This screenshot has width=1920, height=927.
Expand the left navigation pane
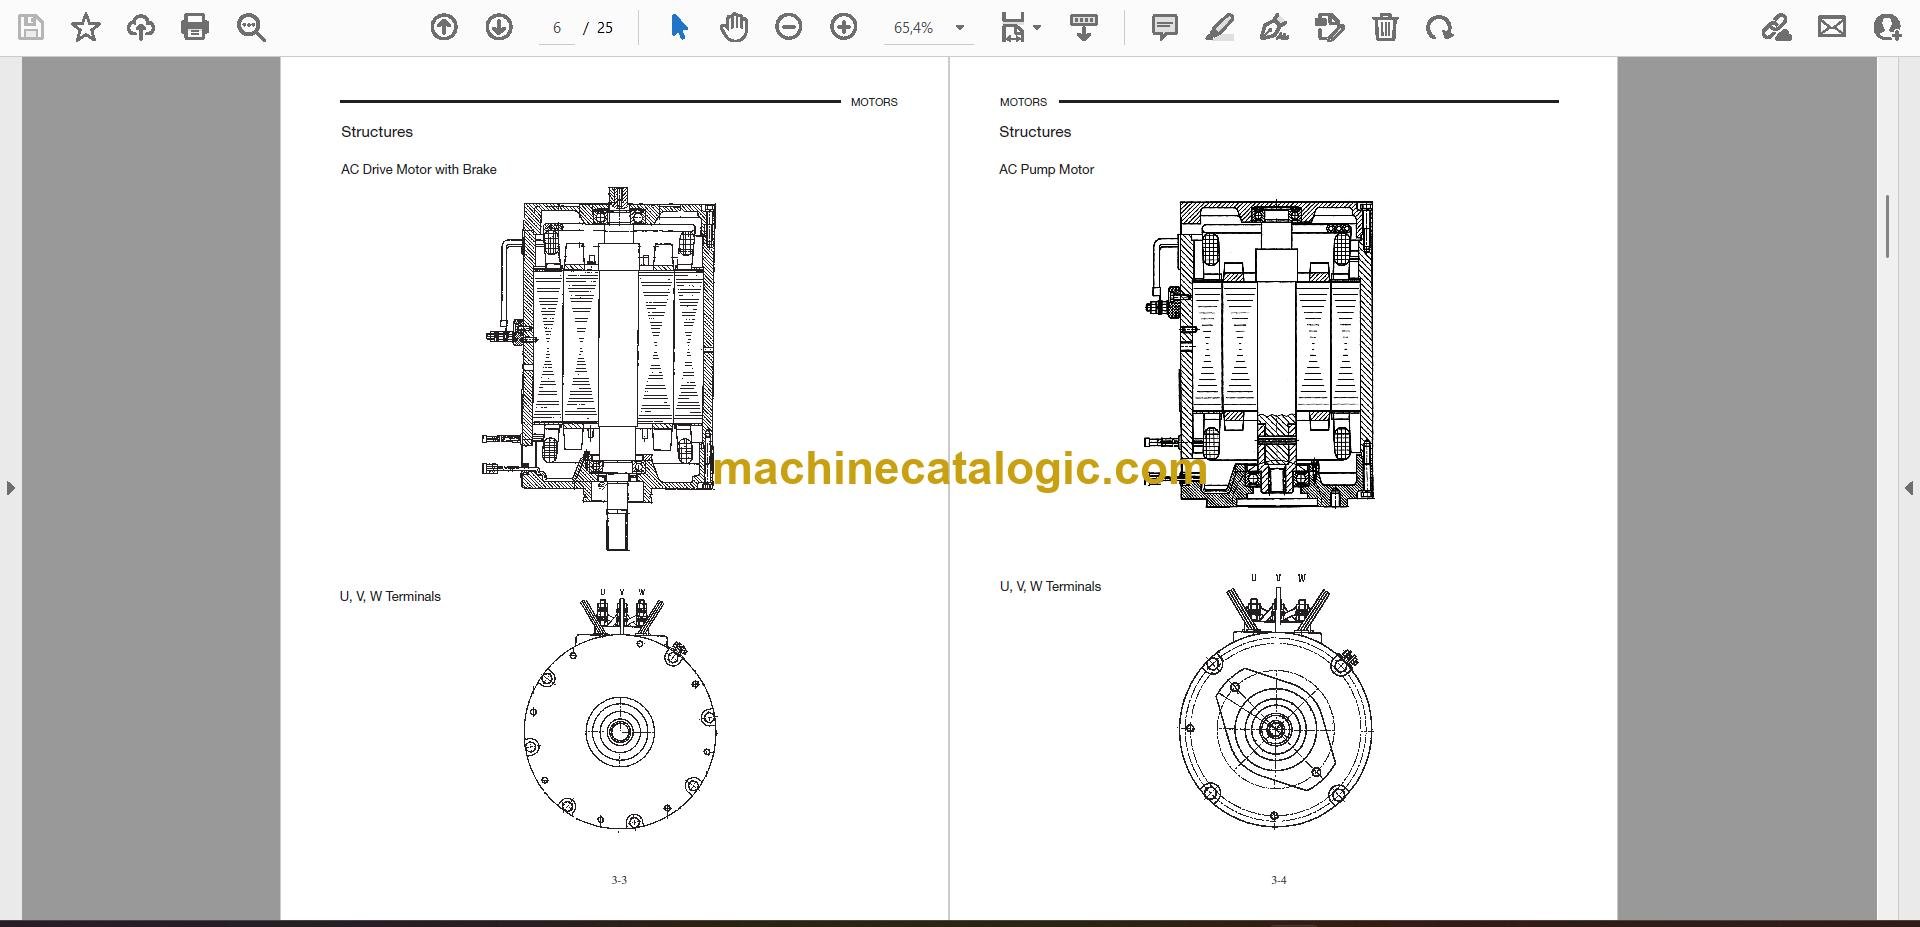tap(10, 488)
